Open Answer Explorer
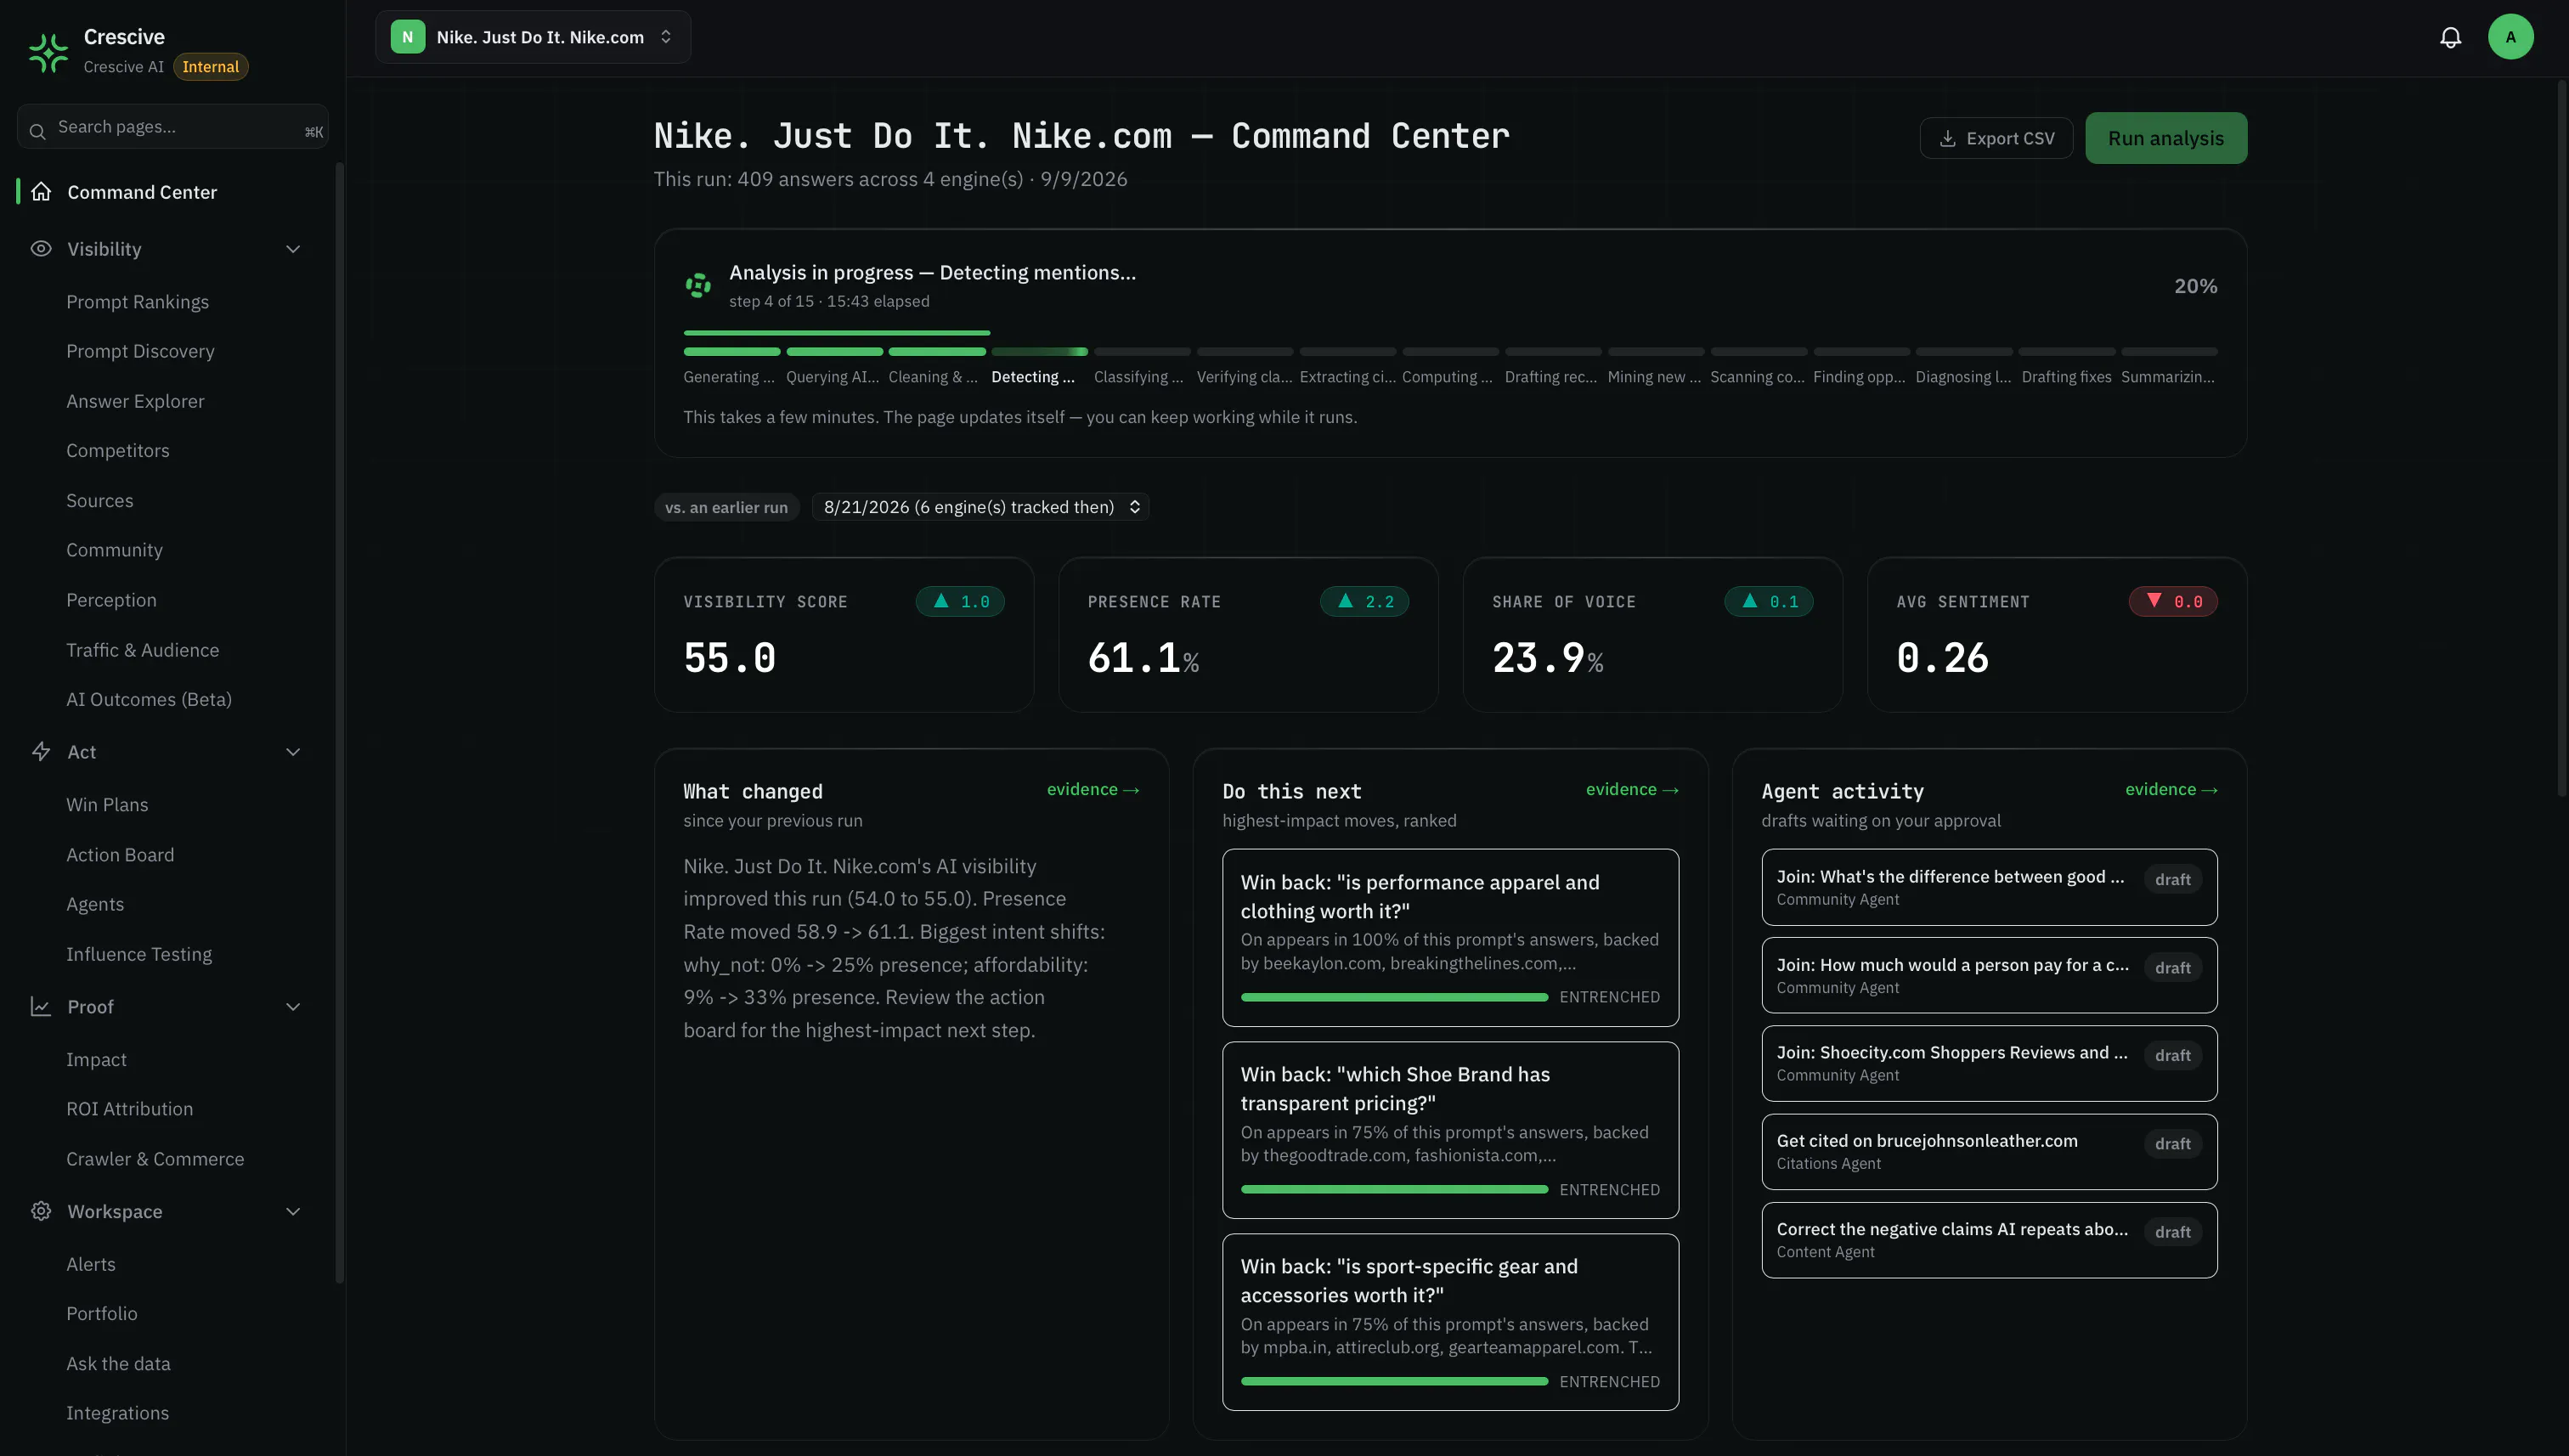The height and width of the screenshot is (1456, 2569). 135,401
